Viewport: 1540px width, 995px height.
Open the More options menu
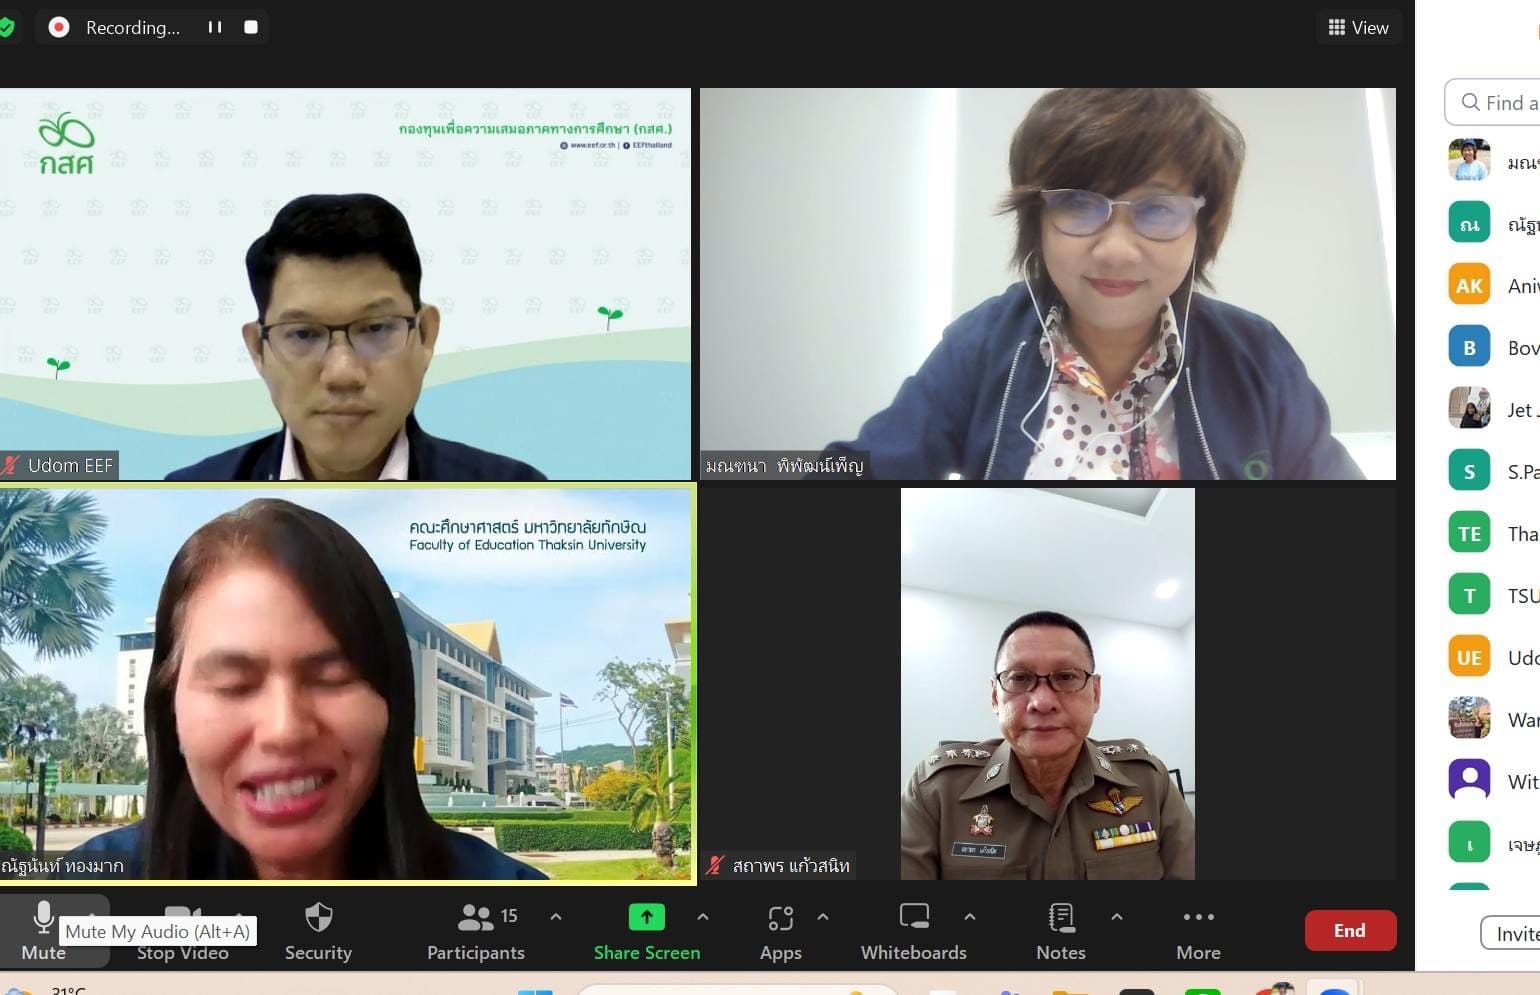pos(1198,931)
